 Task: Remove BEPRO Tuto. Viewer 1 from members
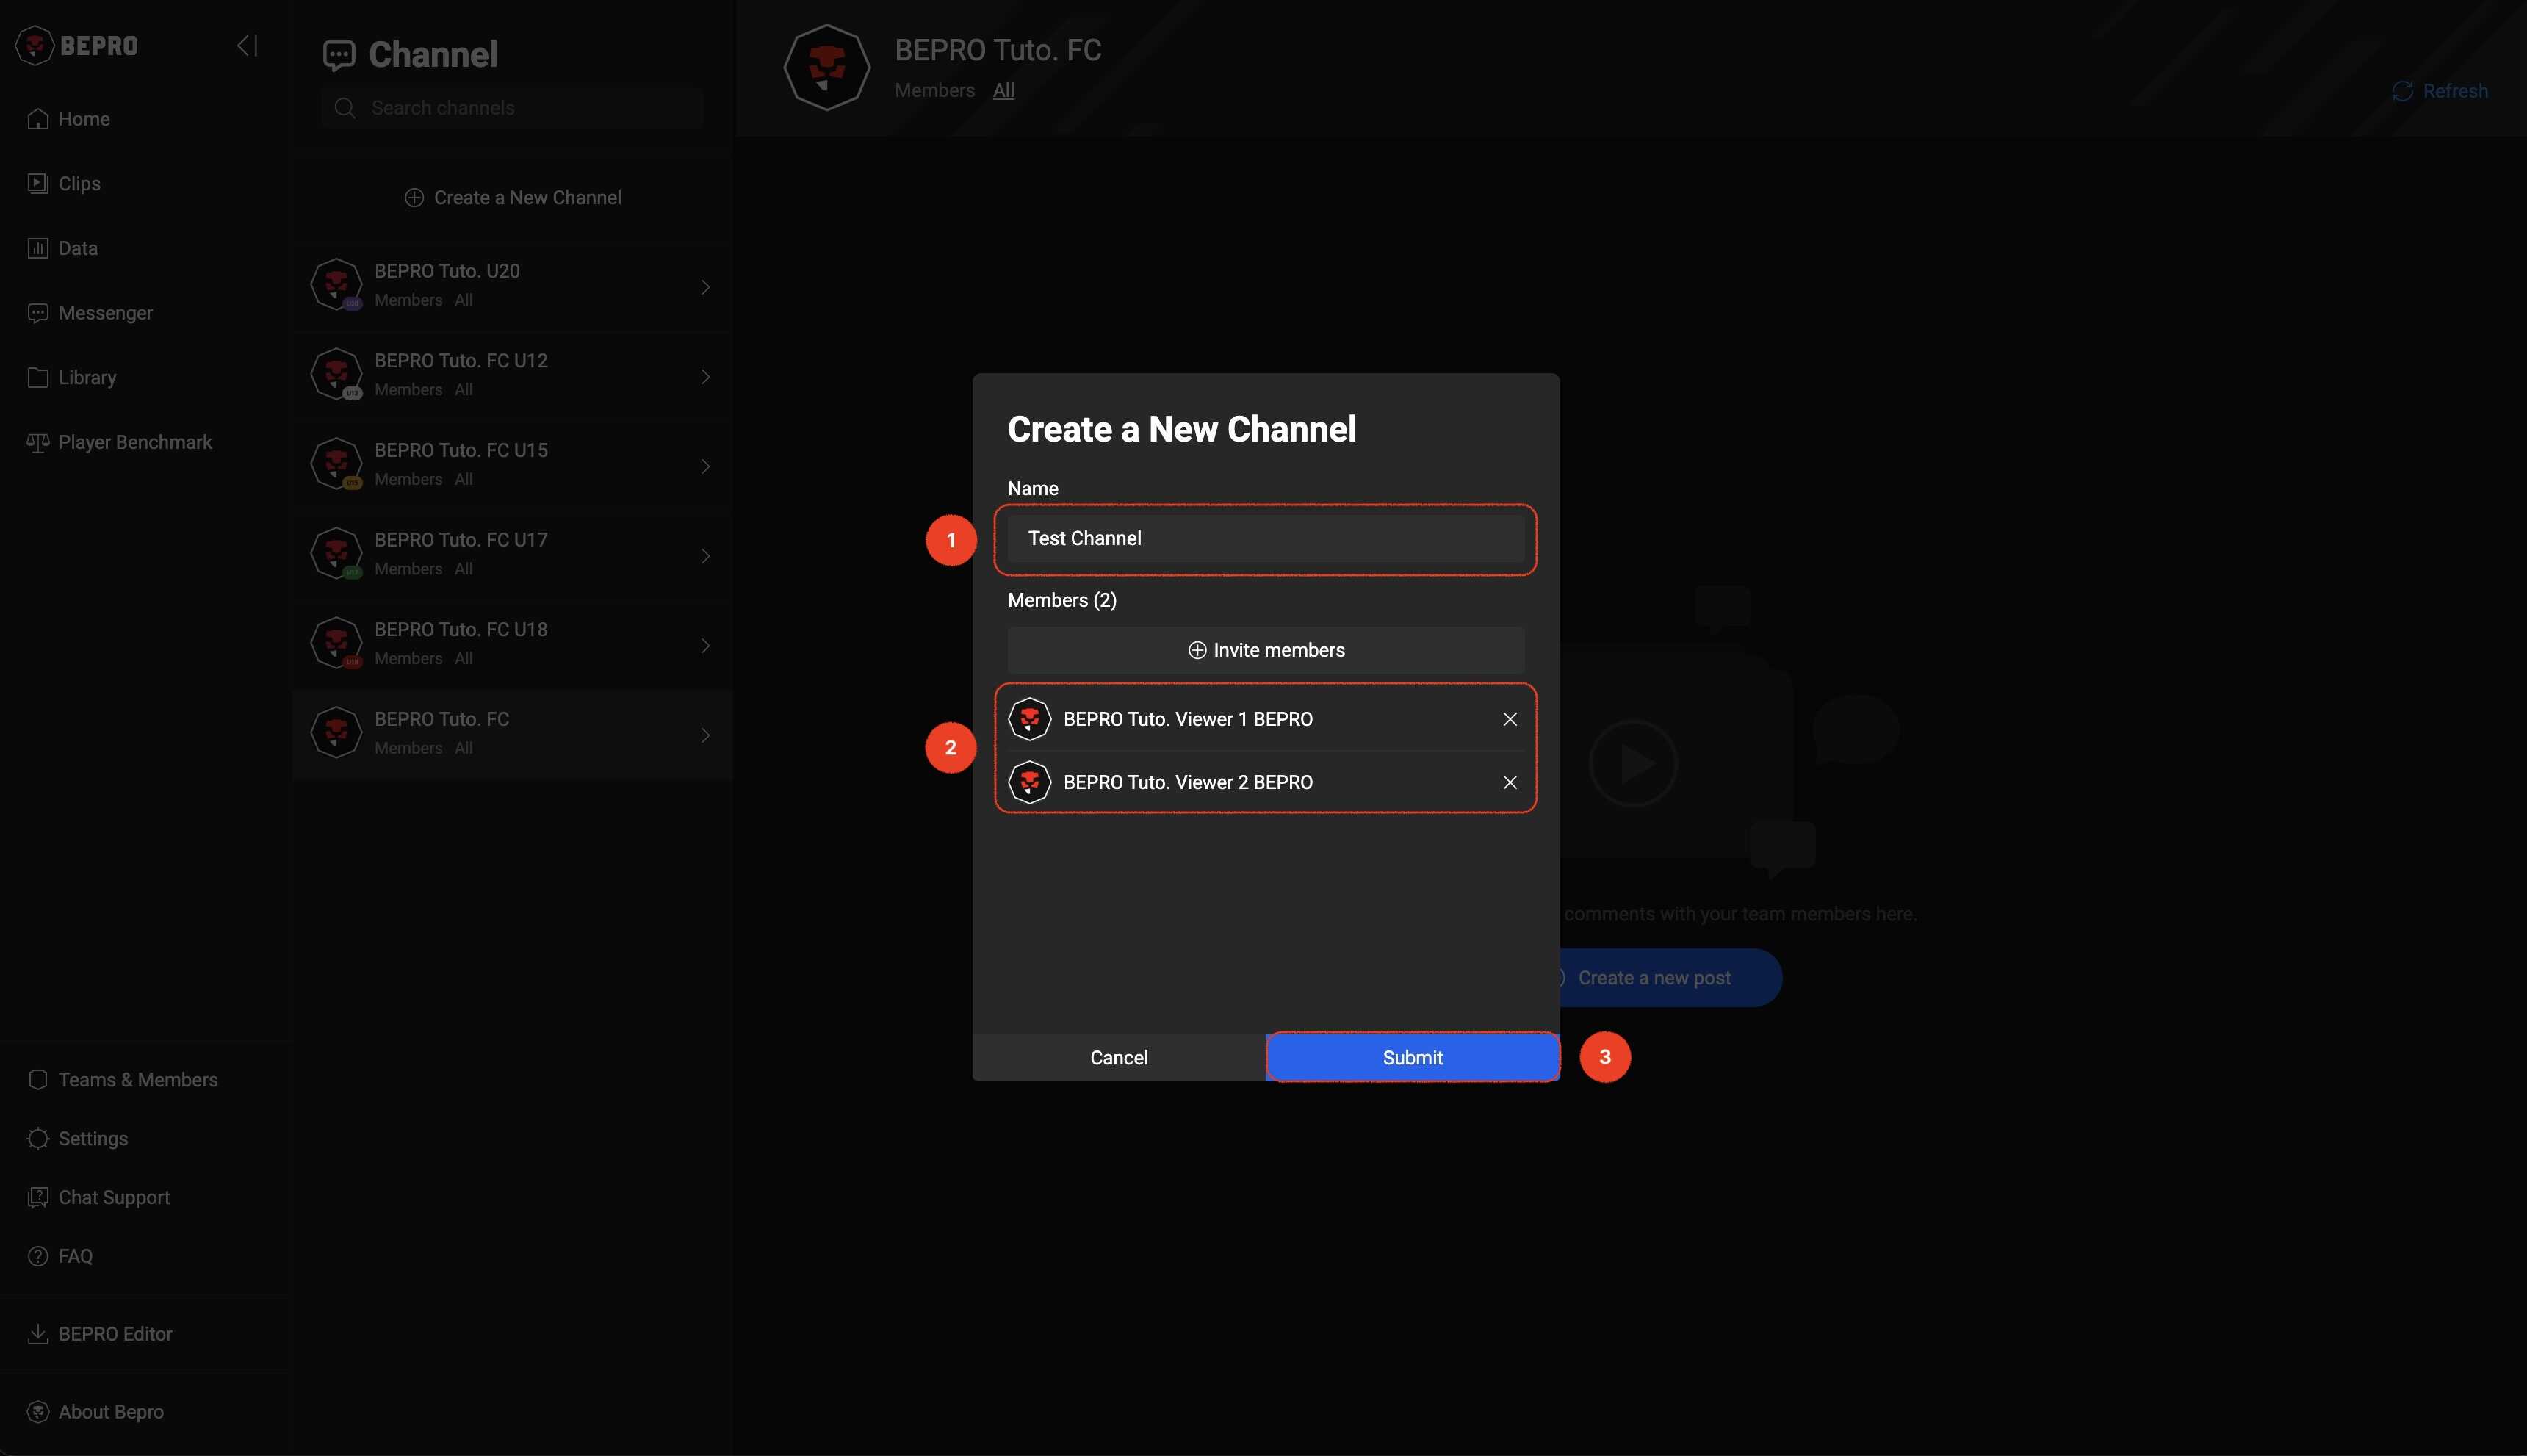1510,719
